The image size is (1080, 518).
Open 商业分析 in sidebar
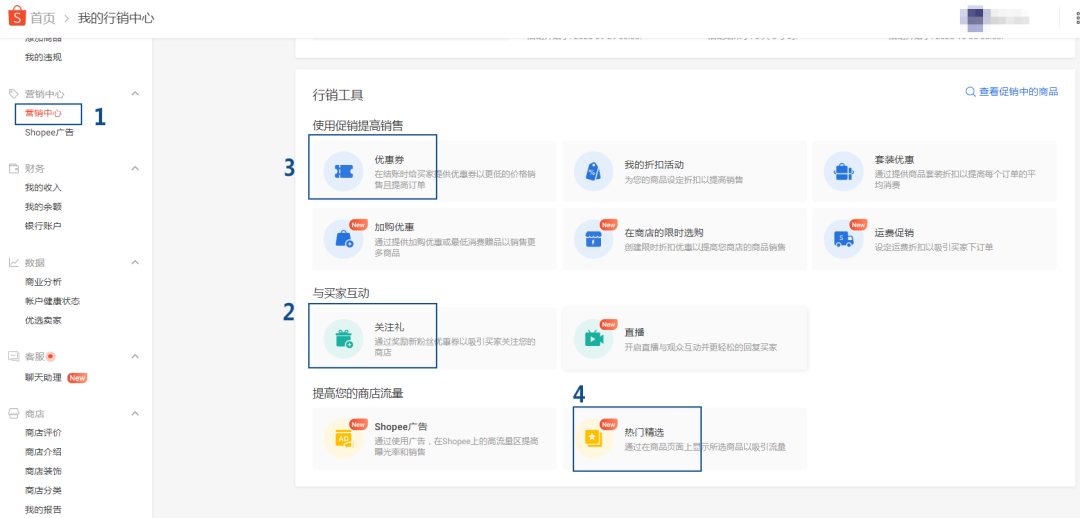(x=43, y=282)
